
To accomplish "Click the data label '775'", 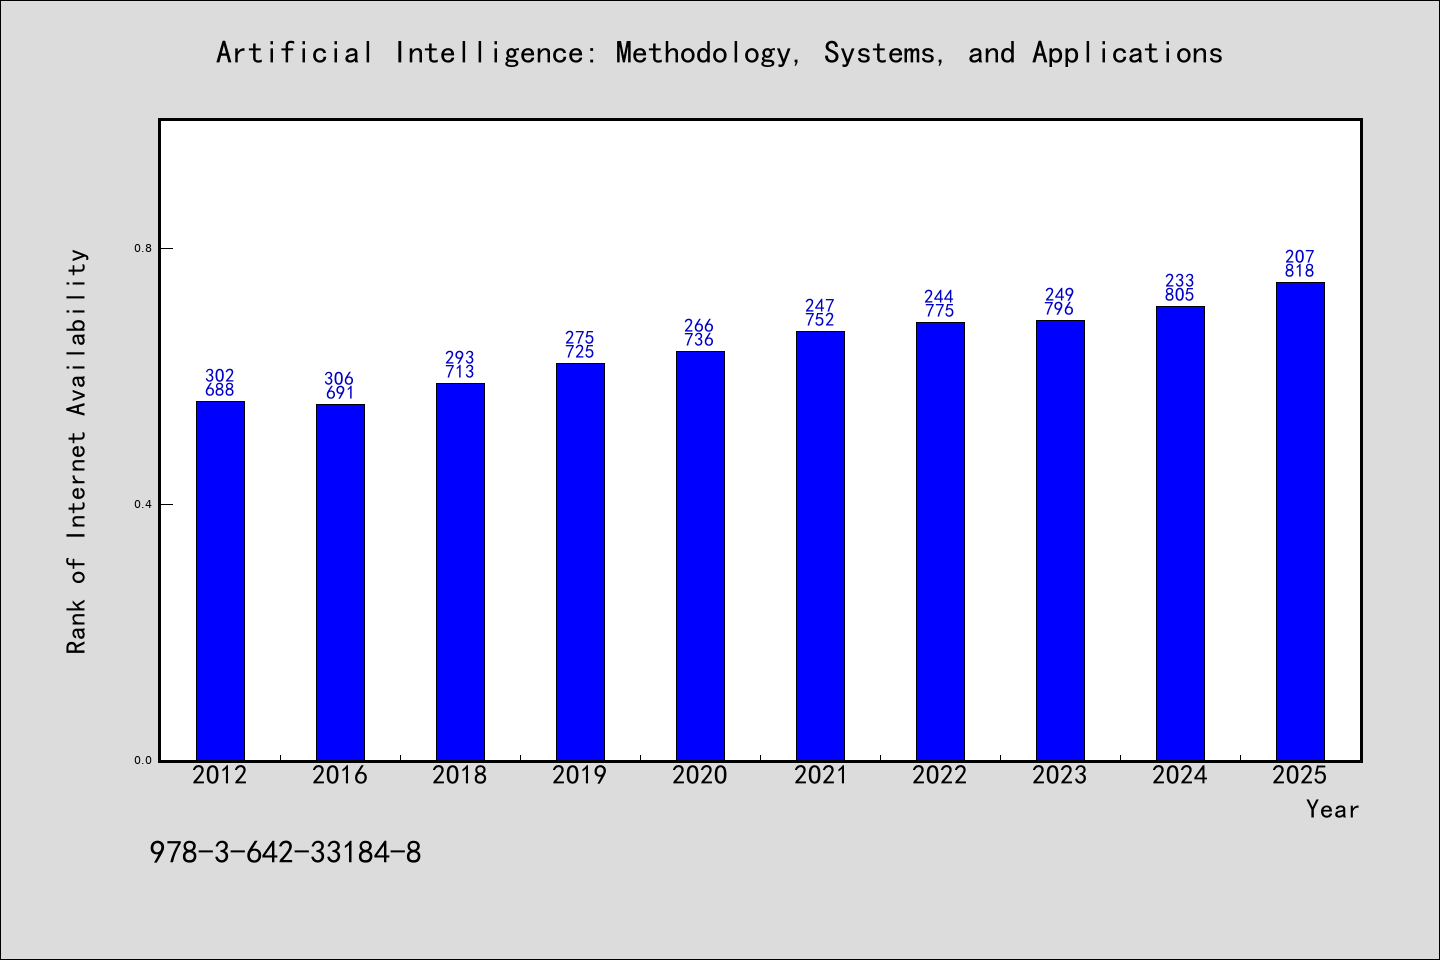I will 940,311.
